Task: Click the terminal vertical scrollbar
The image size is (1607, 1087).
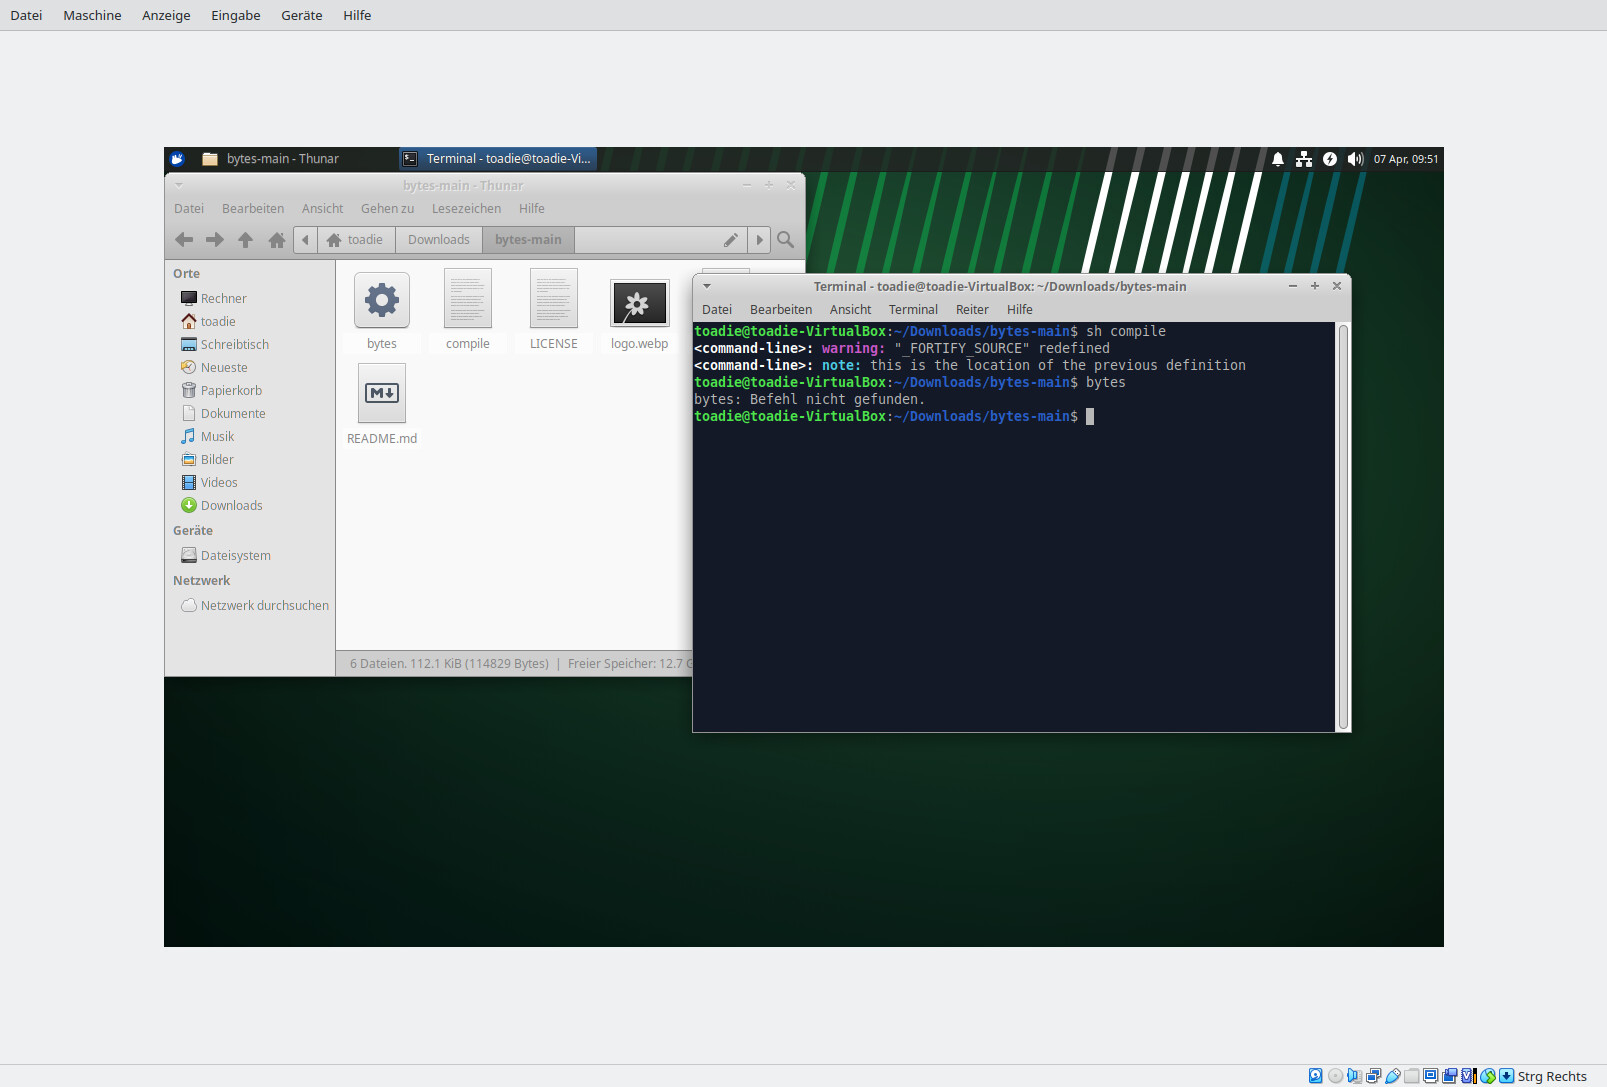Action: [x=1343, y=527]
